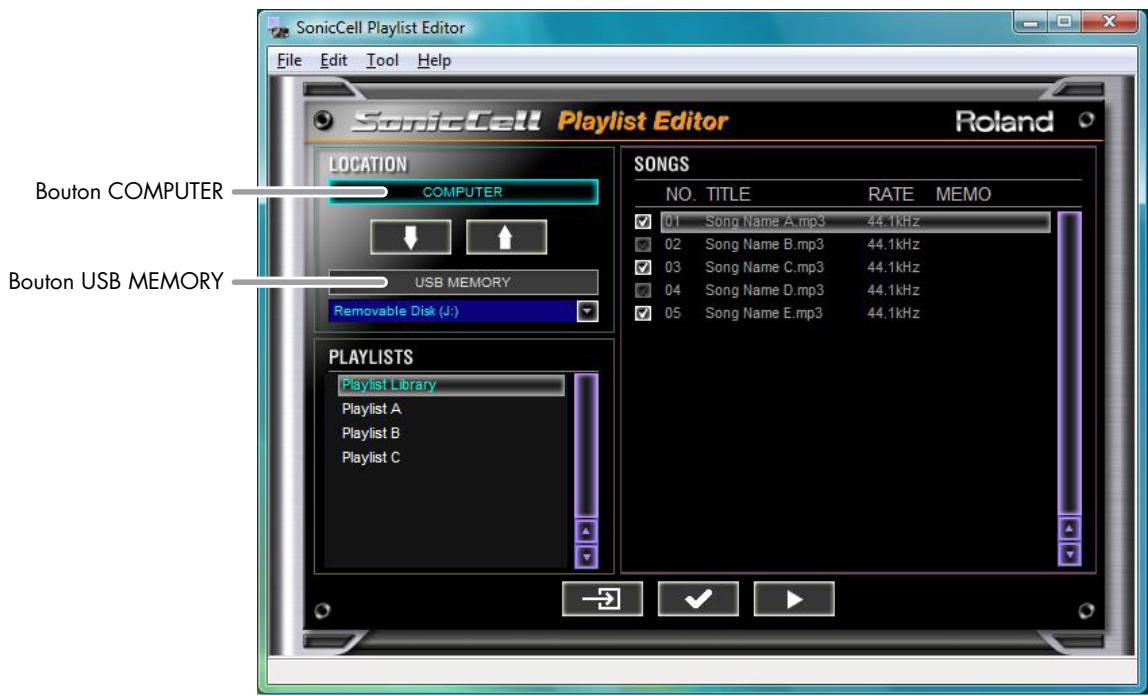The image size is (1148, 696).
Task: Click the USB MEMORY location button
Action: [463, 282]
